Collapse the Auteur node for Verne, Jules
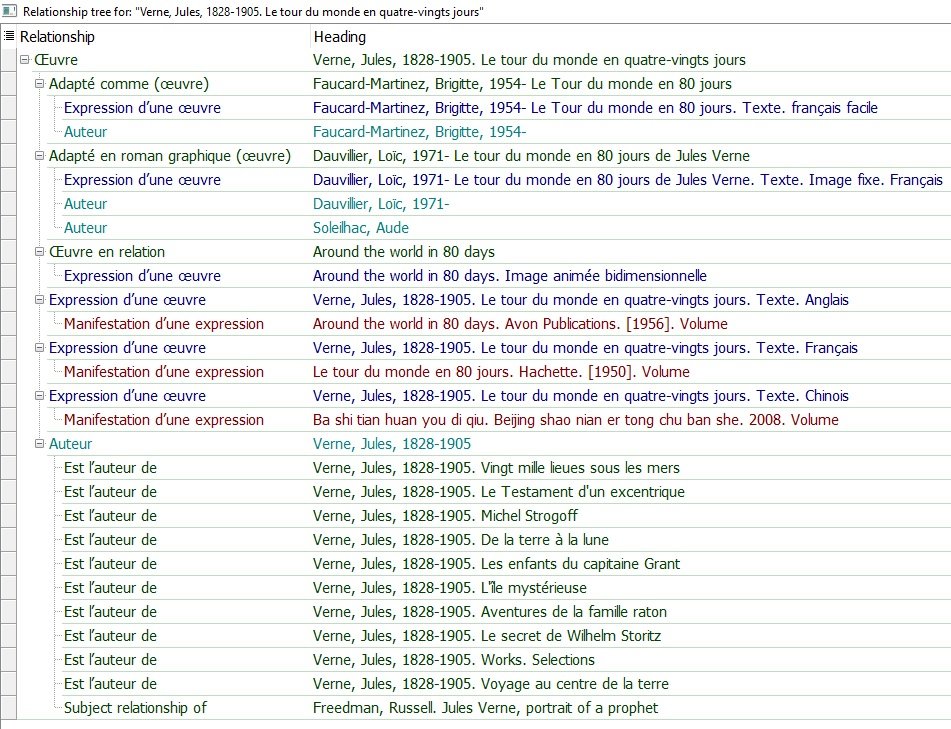The width and height of the screenshot is (951, 729). coord(39,444)
